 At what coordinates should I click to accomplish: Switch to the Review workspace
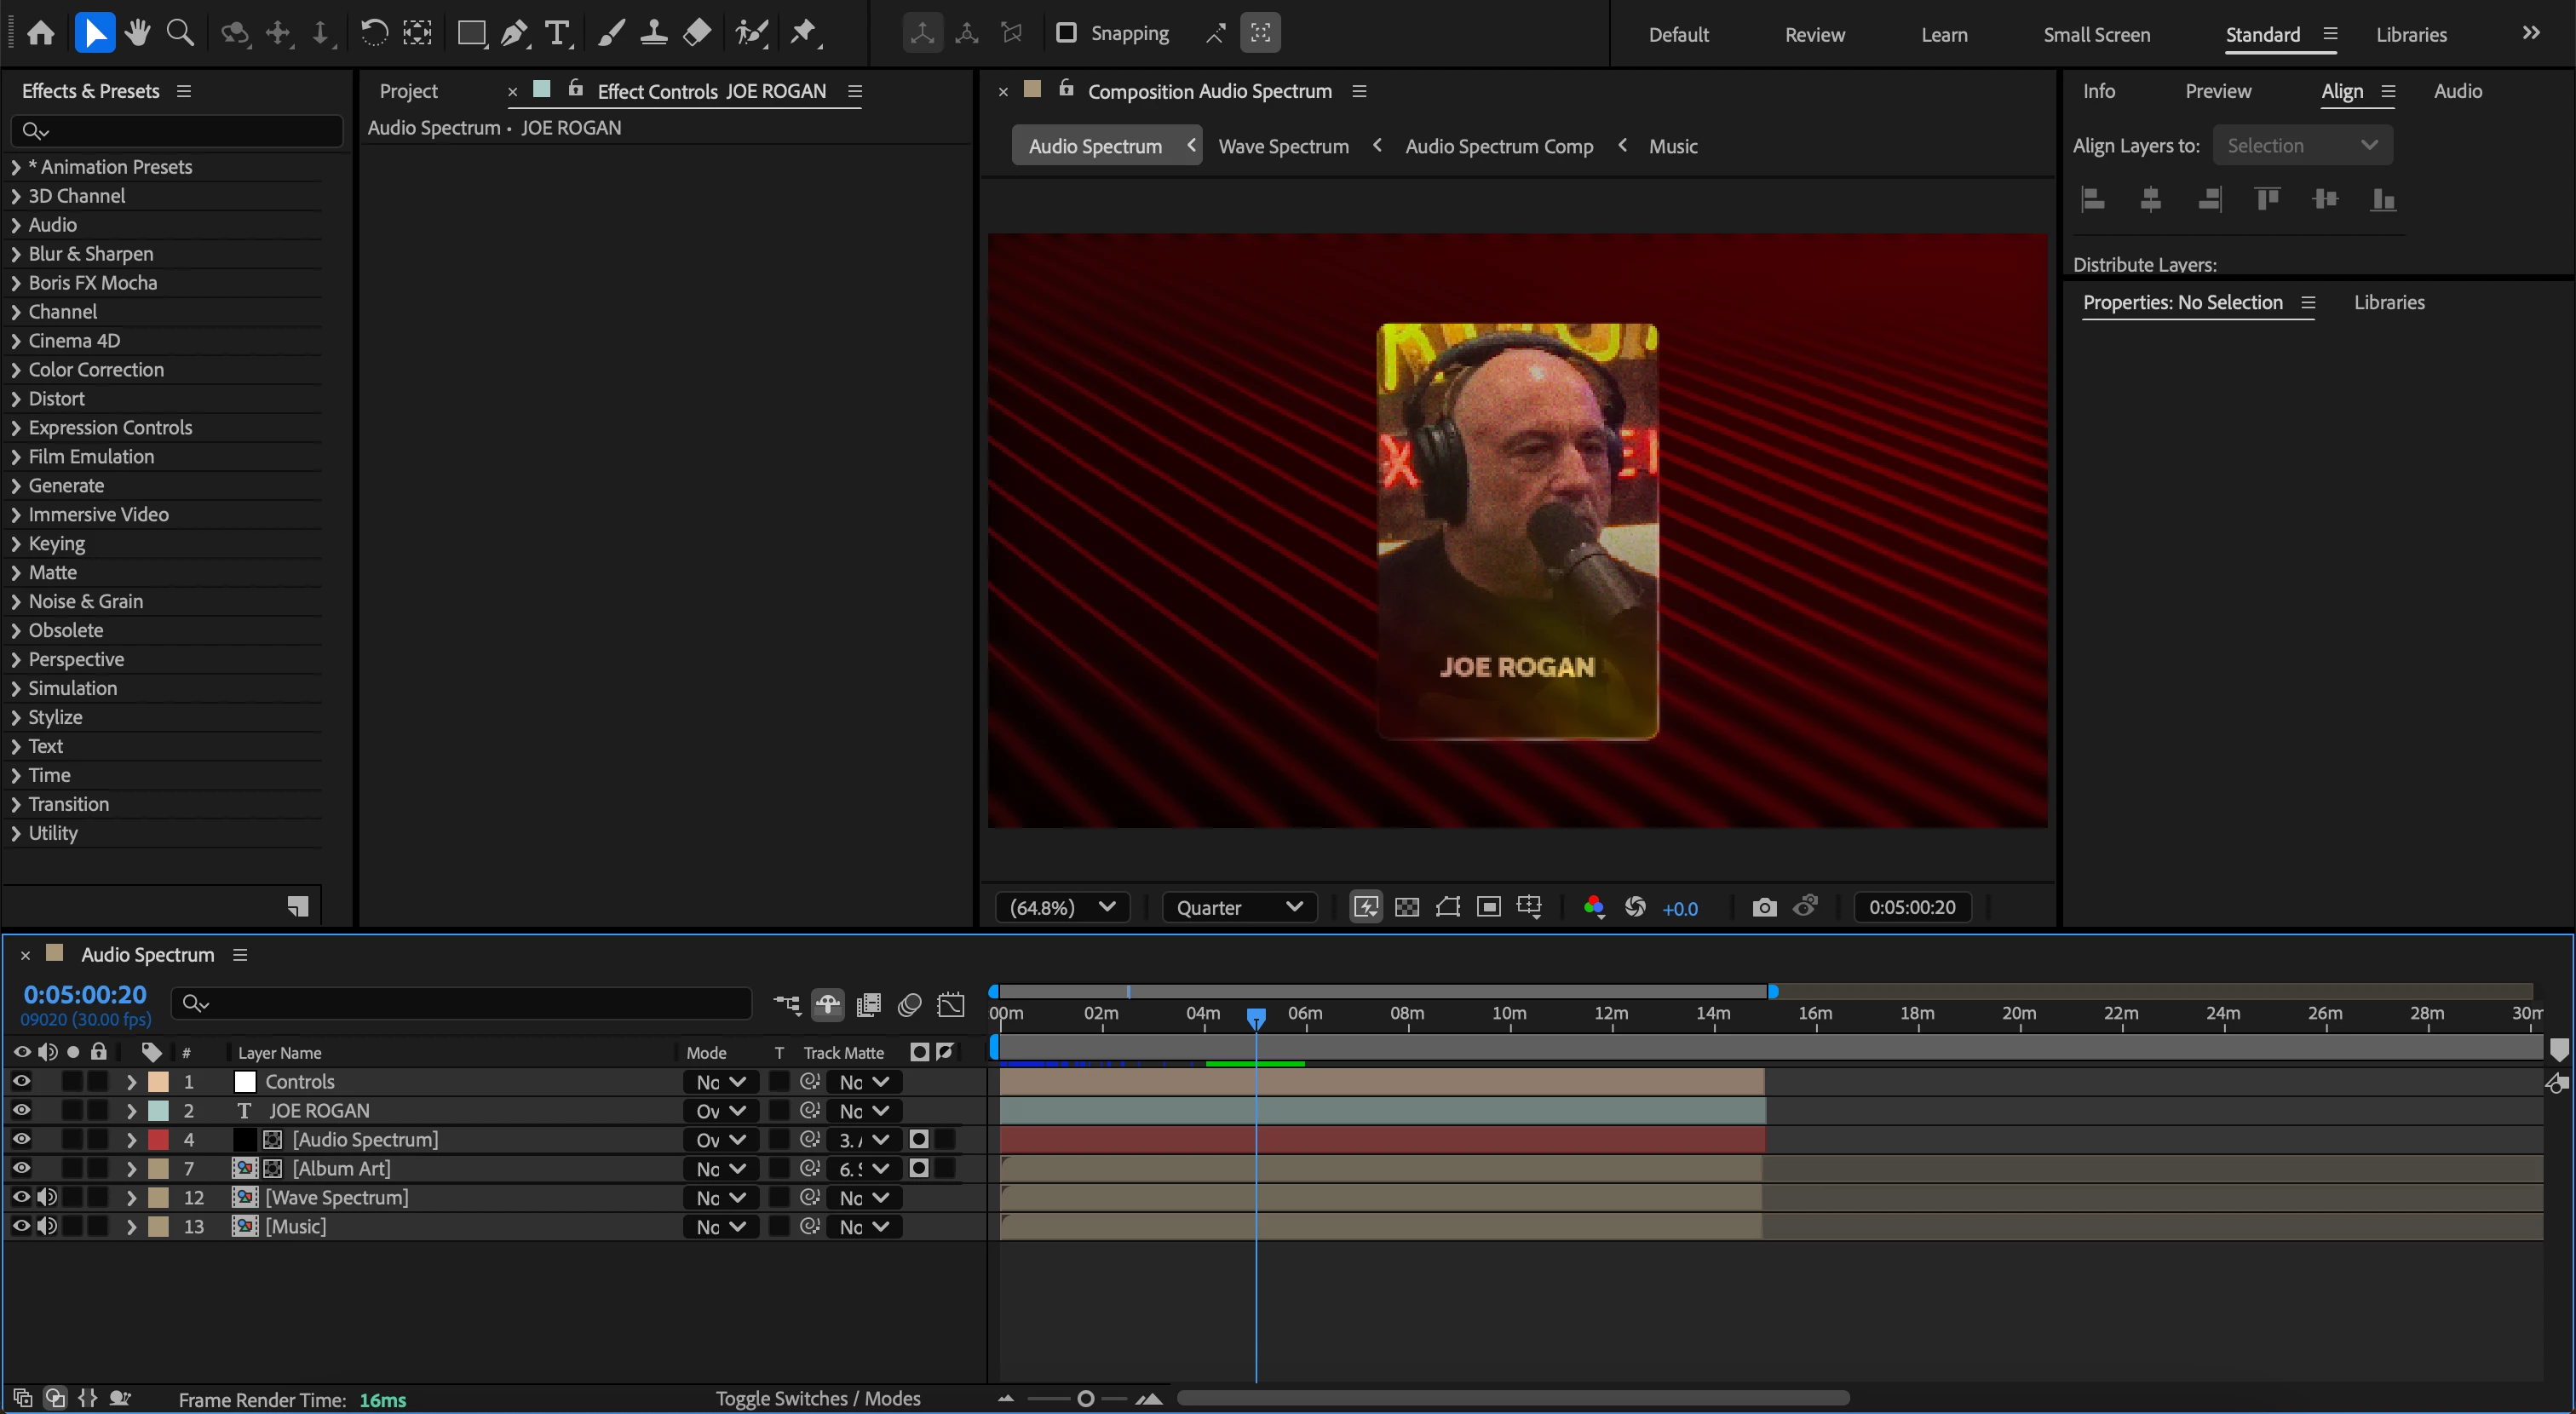(x=1814, y=35)
